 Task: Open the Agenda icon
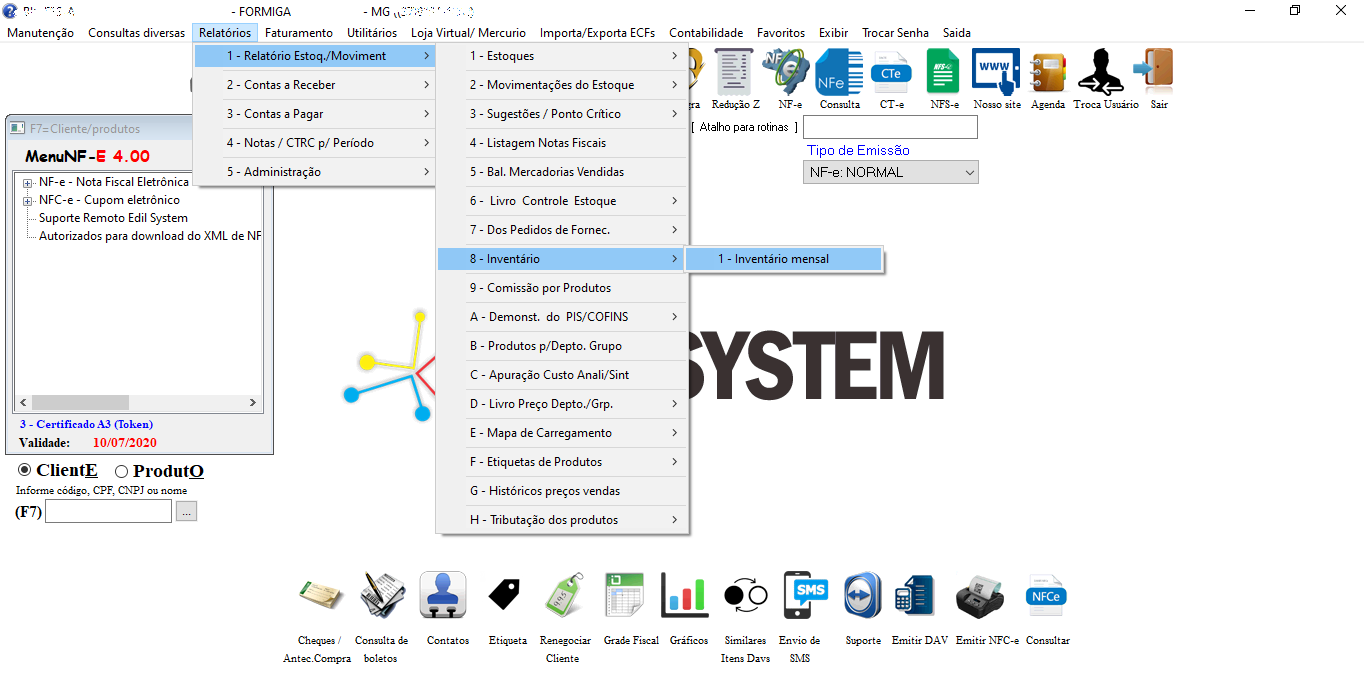(1048, 73)
